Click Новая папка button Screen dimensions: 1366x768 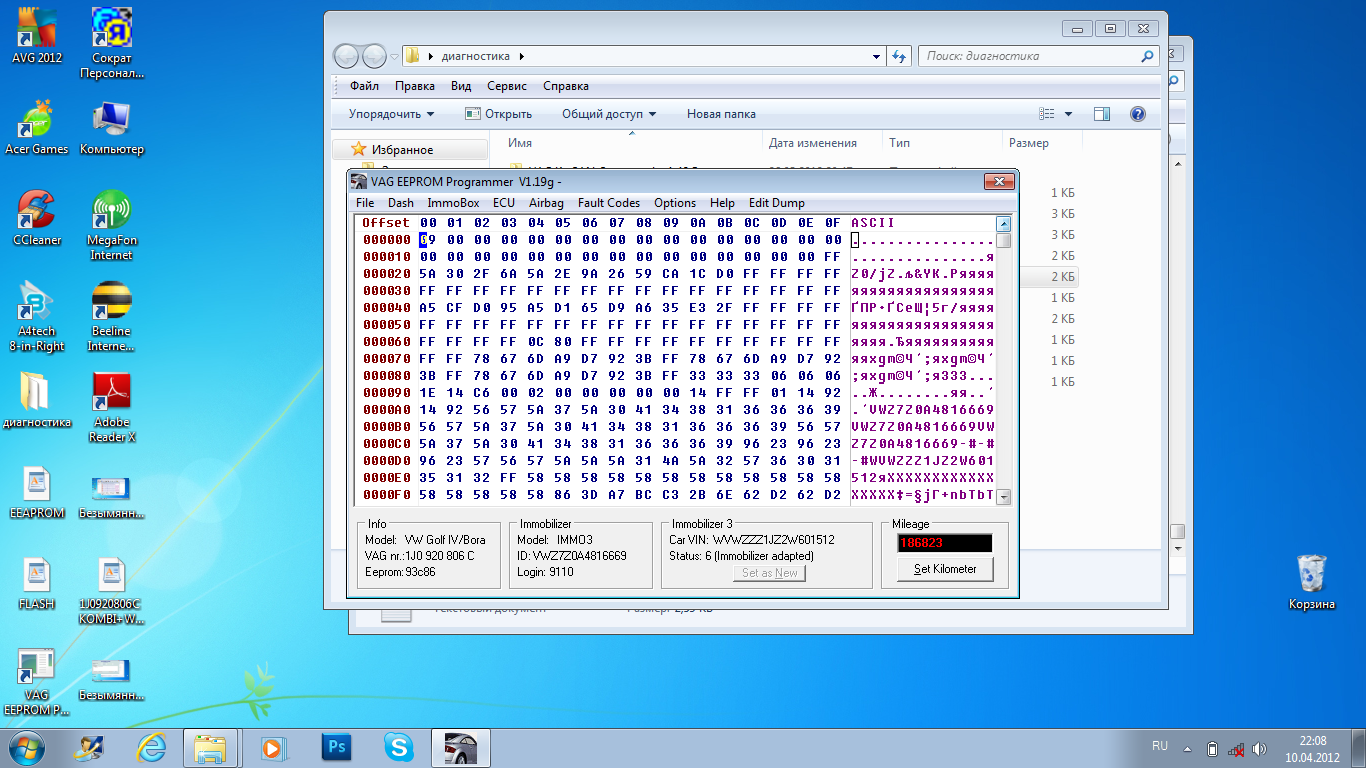pos(721,114)
